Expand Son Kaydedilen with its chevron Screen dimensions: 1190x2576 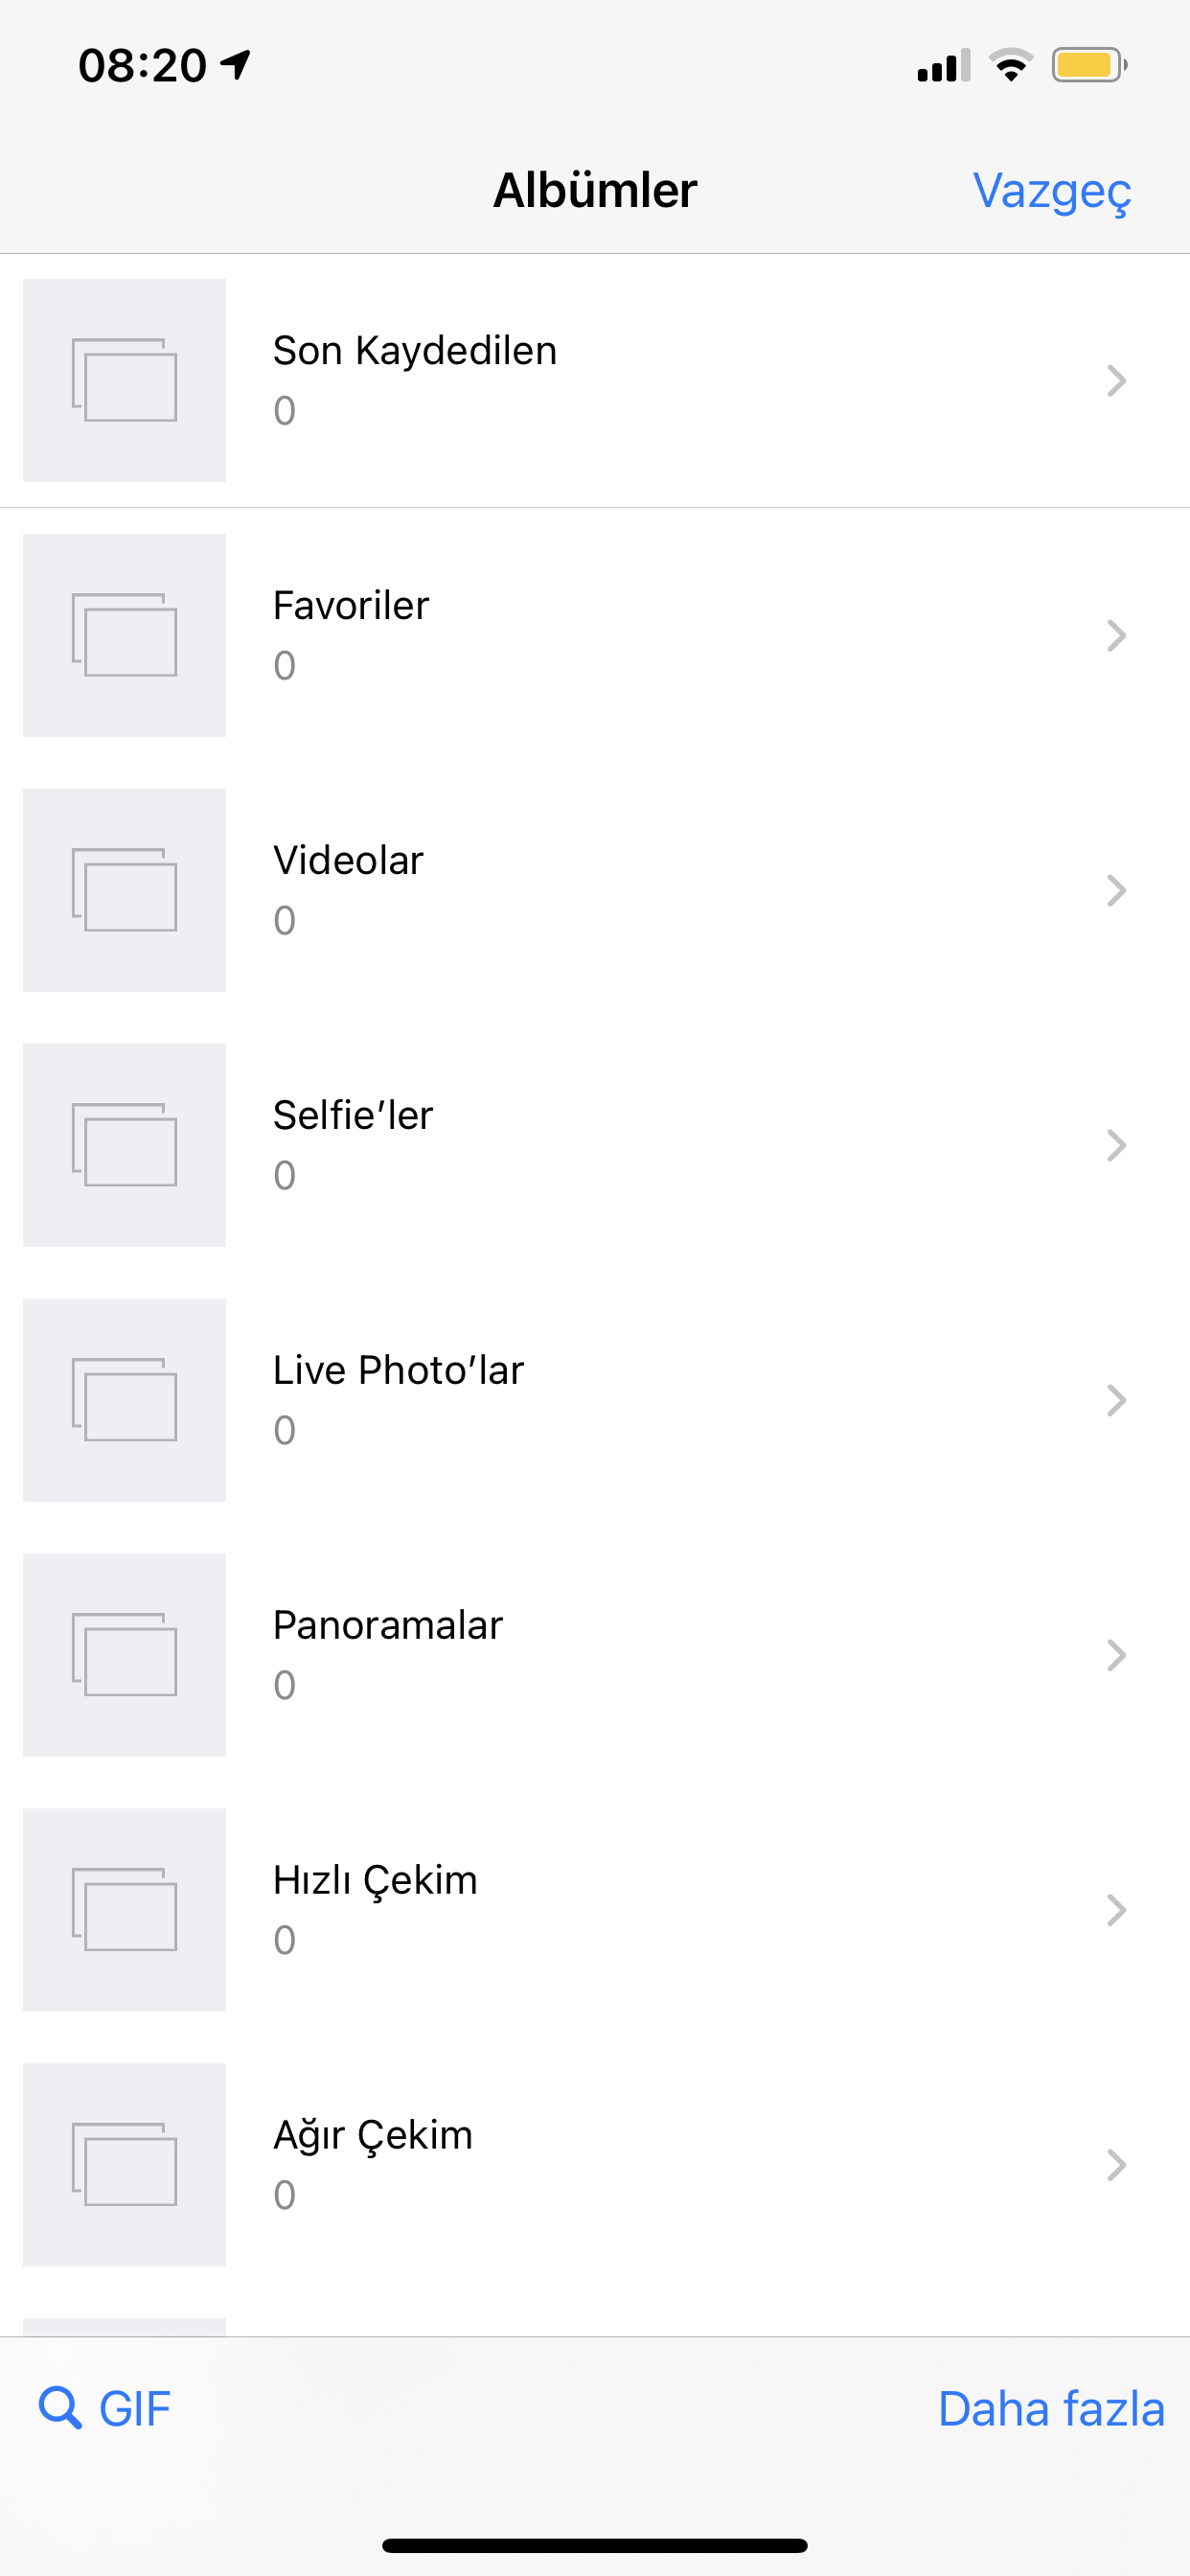(x=1117, y=381)
